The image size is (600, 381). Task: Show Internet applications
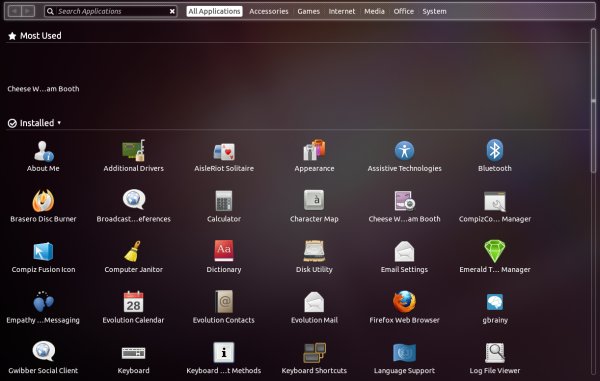pyautogui.click(x=342, y=11)
